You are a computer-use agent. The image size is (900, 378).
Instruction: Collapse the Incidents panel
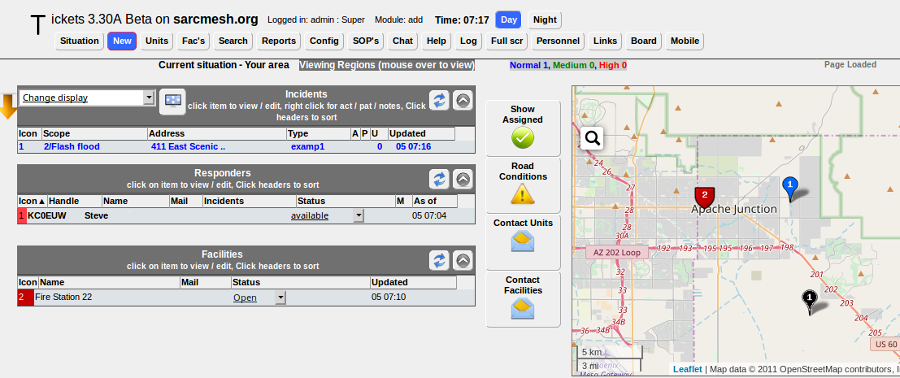463,100
